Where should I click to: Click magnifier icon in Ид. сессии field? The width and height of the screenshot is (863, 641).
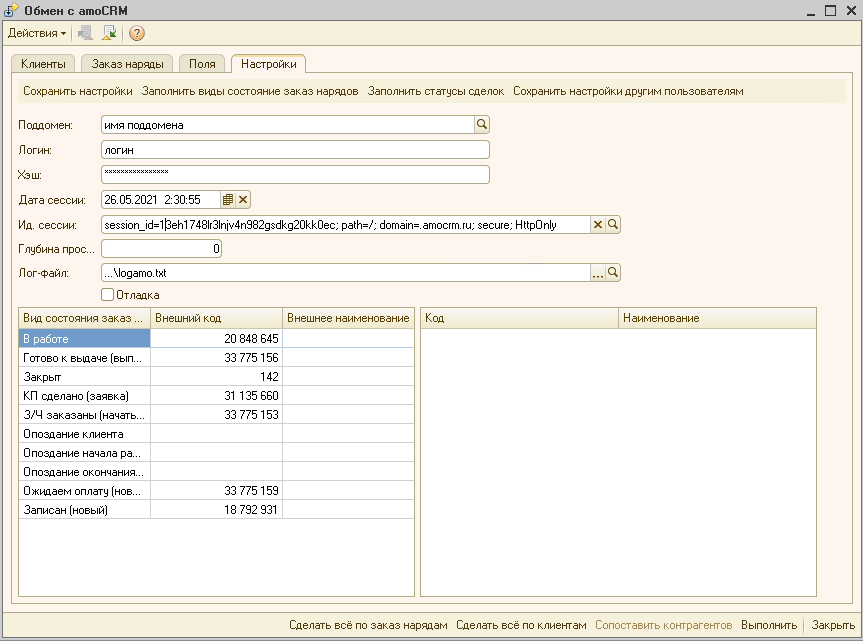click(x=613, y=224)
